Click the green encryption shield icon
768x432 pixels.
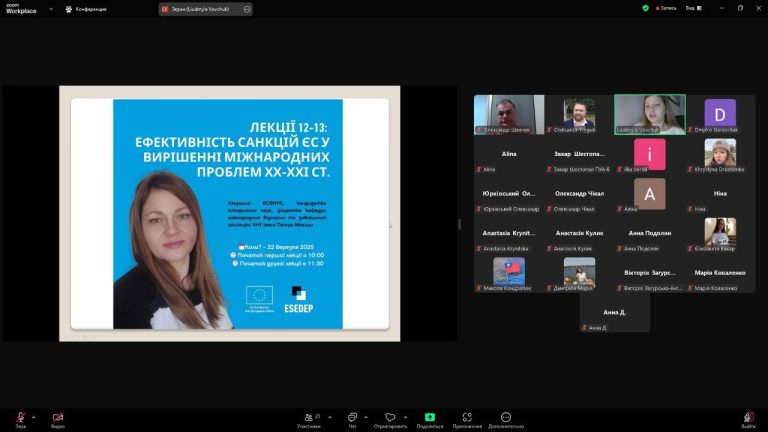(x=645, y=8)
